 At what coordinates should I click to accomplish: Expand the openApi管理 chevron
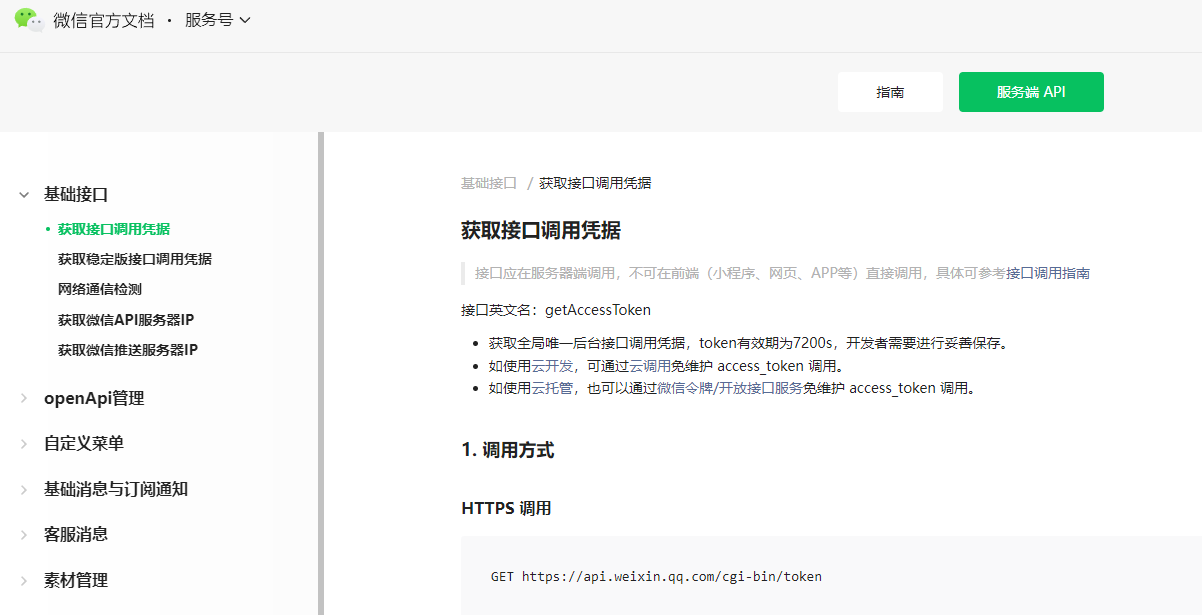pyautogui.click(x=24, y=398)
